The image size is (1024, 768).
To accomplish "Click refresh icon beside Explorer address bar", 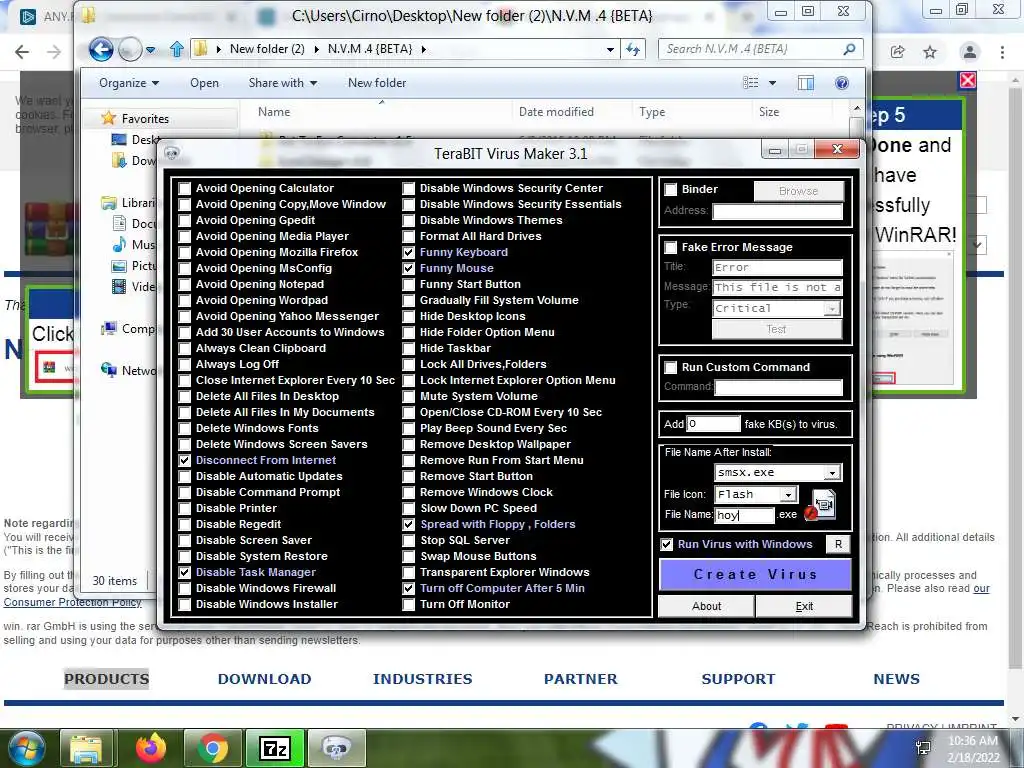I will 633,49.
